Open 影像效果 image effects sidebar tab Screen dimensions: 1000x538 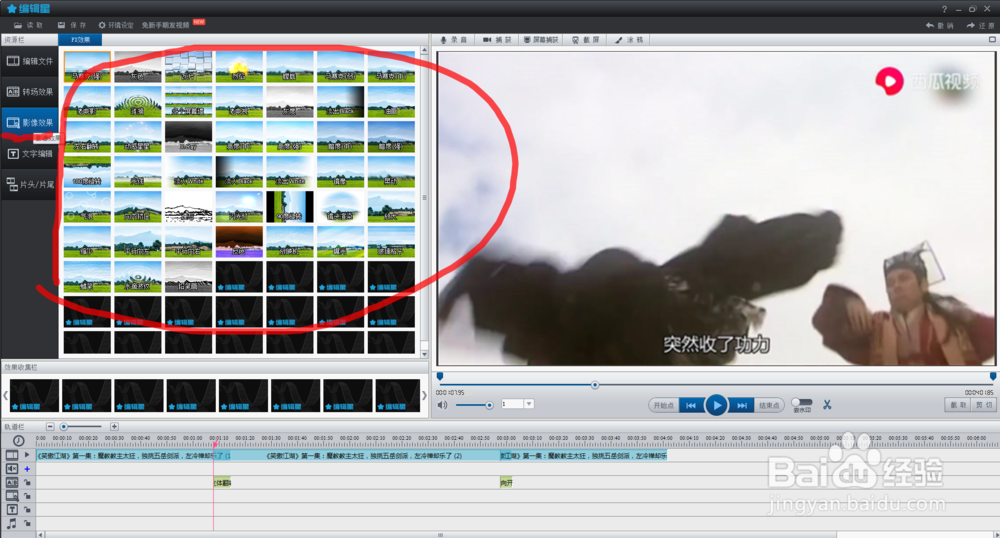[29, 122]
